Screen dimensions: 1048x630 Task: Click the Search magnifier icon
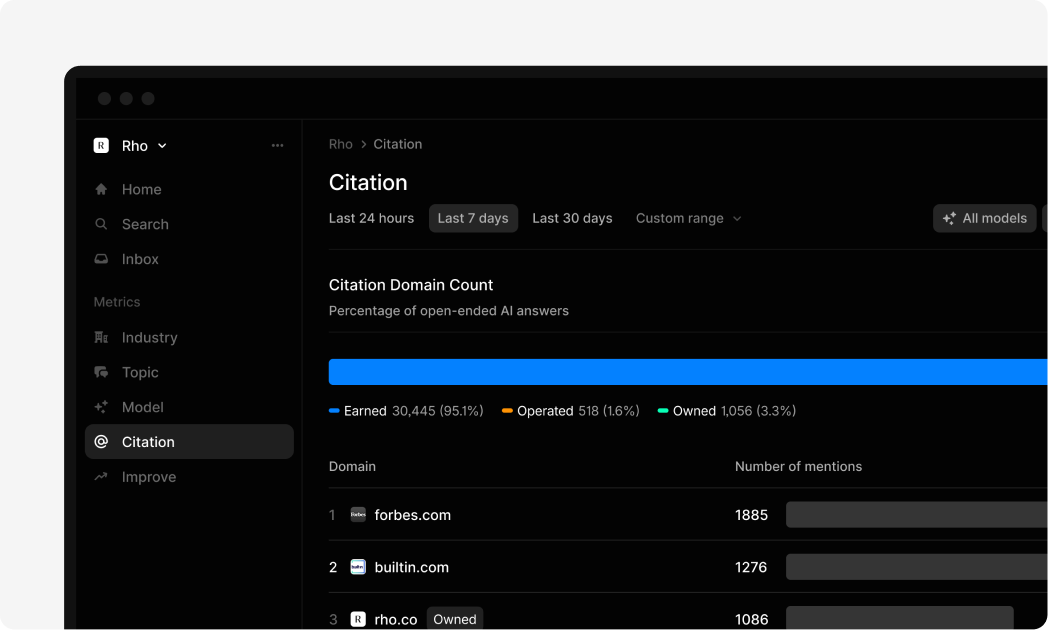coord(101,224)
